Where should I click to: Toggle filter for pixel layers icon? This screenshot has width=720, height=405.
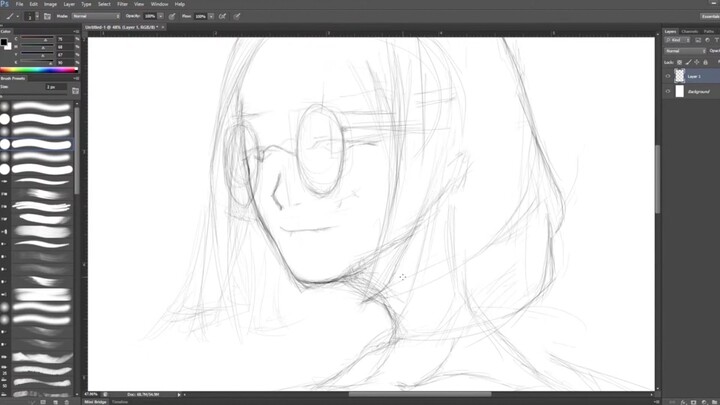pyautogui.click(x=698, y=40)
